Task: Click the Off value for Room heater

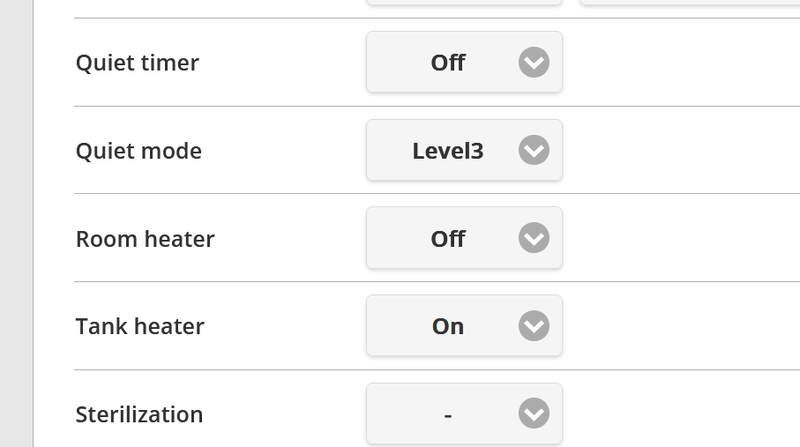Action: coord(447,240)
